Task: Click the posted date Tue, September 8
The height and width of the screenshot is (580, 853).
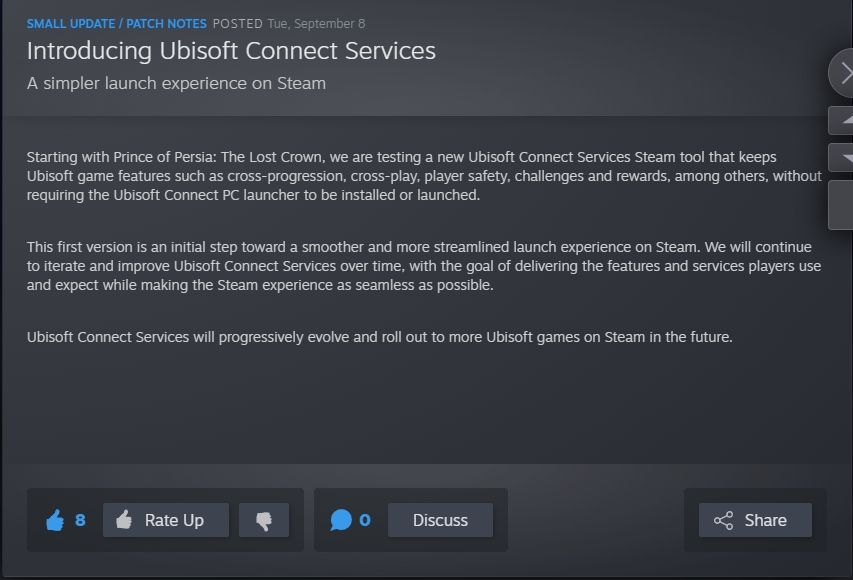Action: [316, 24]
